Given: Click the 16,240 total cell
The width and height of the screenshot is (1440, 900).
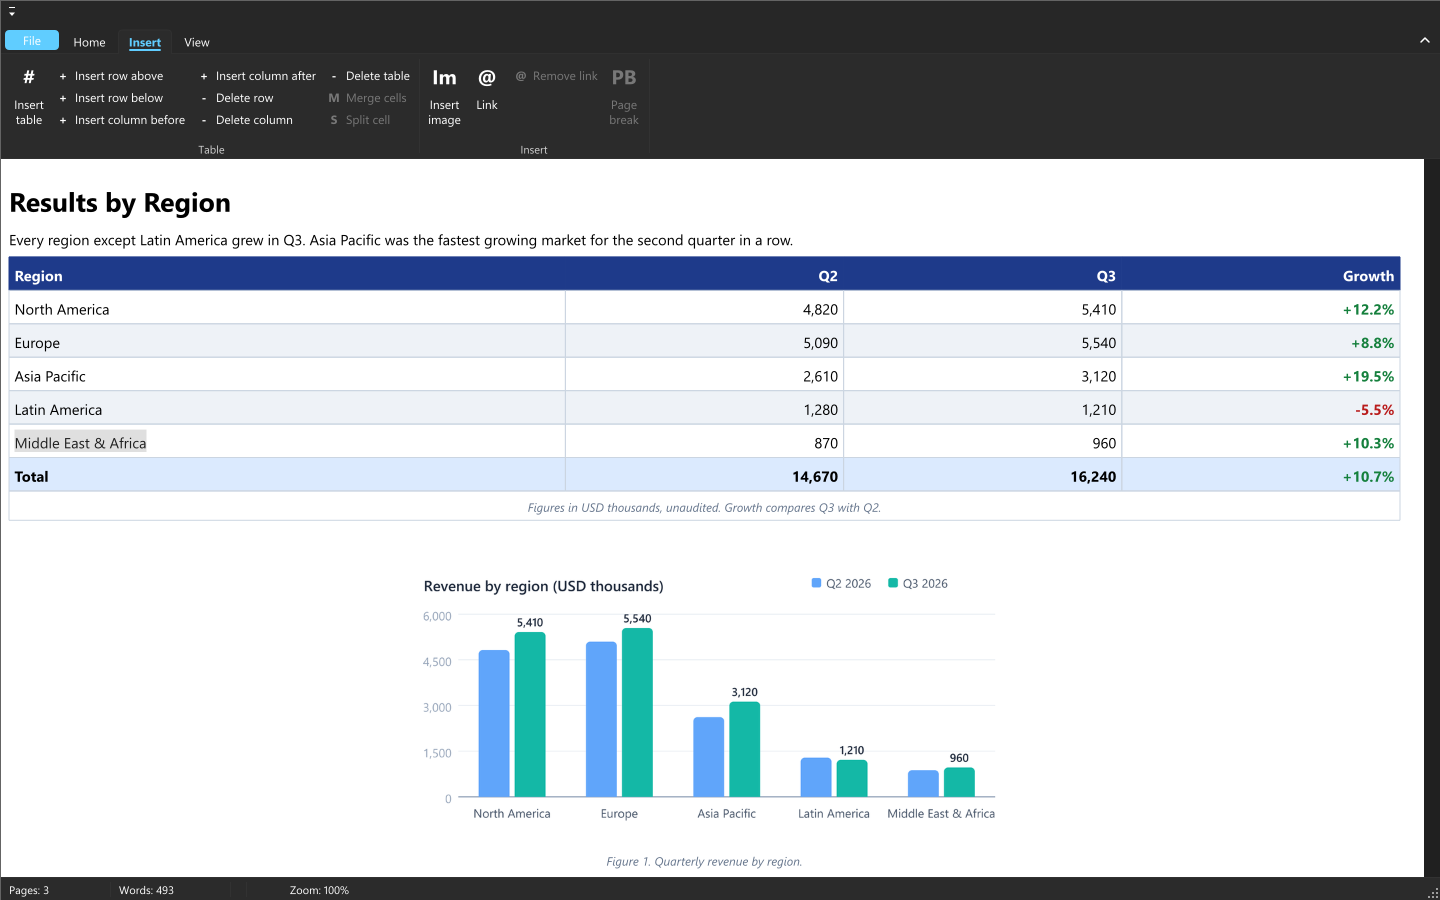Looking at the screenshot, I should point(983,477).
